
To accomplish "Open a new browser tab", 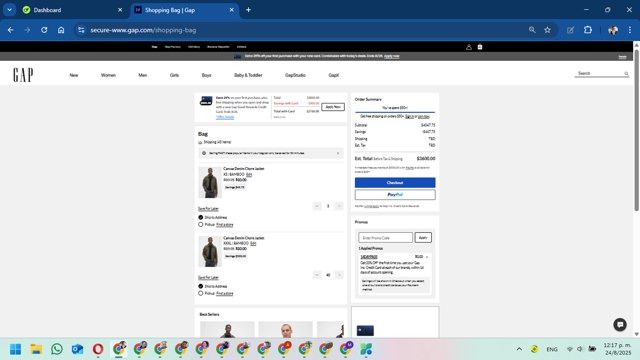I will pyautogui.click(x=248, y=10).
